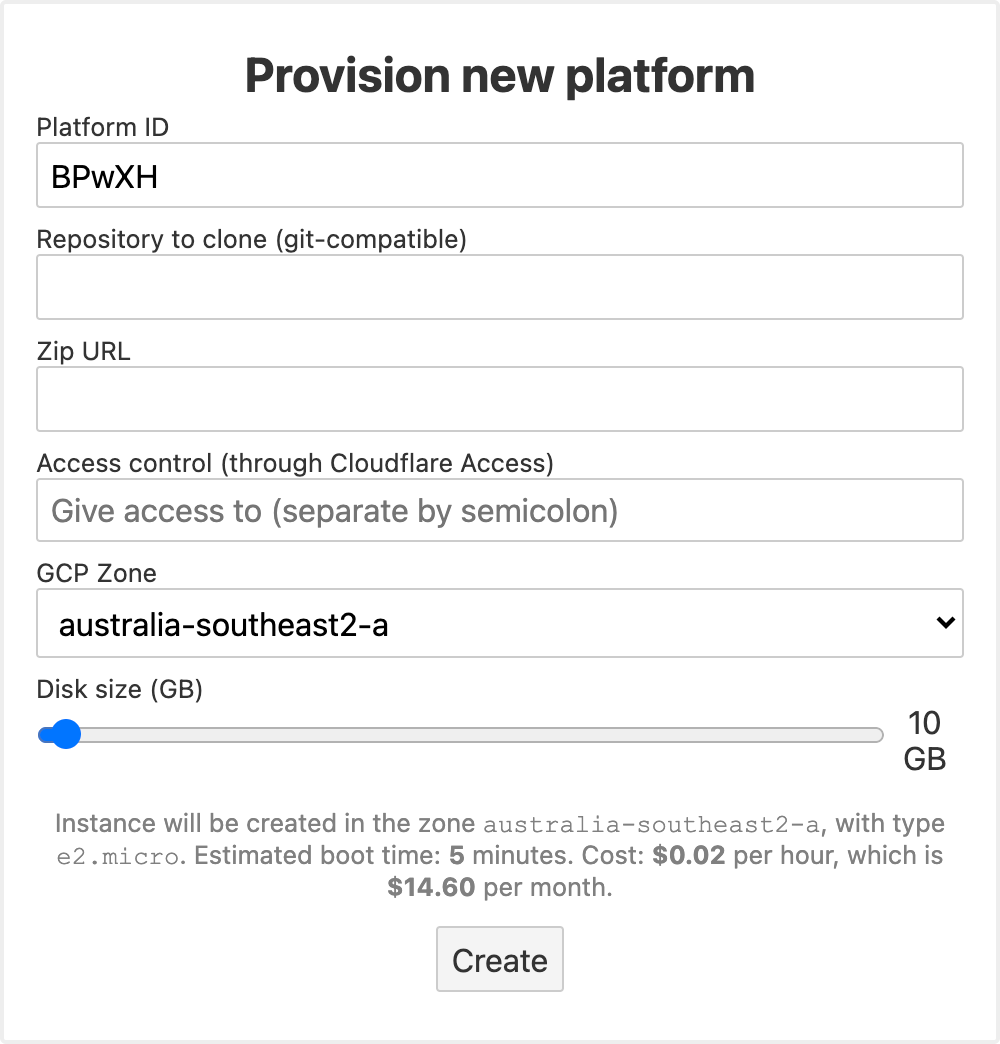Click the Platform ID input field
Screen dimensions: 1000x1044
pyautogui.click(x=500, y=174)
